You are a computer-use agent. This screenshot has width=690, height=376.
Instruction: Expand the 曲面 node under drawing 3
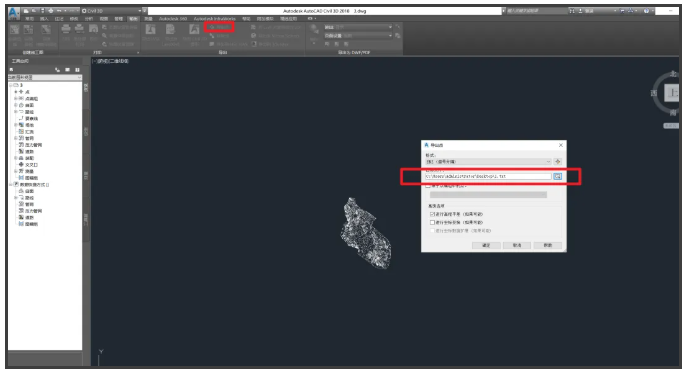(15, 105)
